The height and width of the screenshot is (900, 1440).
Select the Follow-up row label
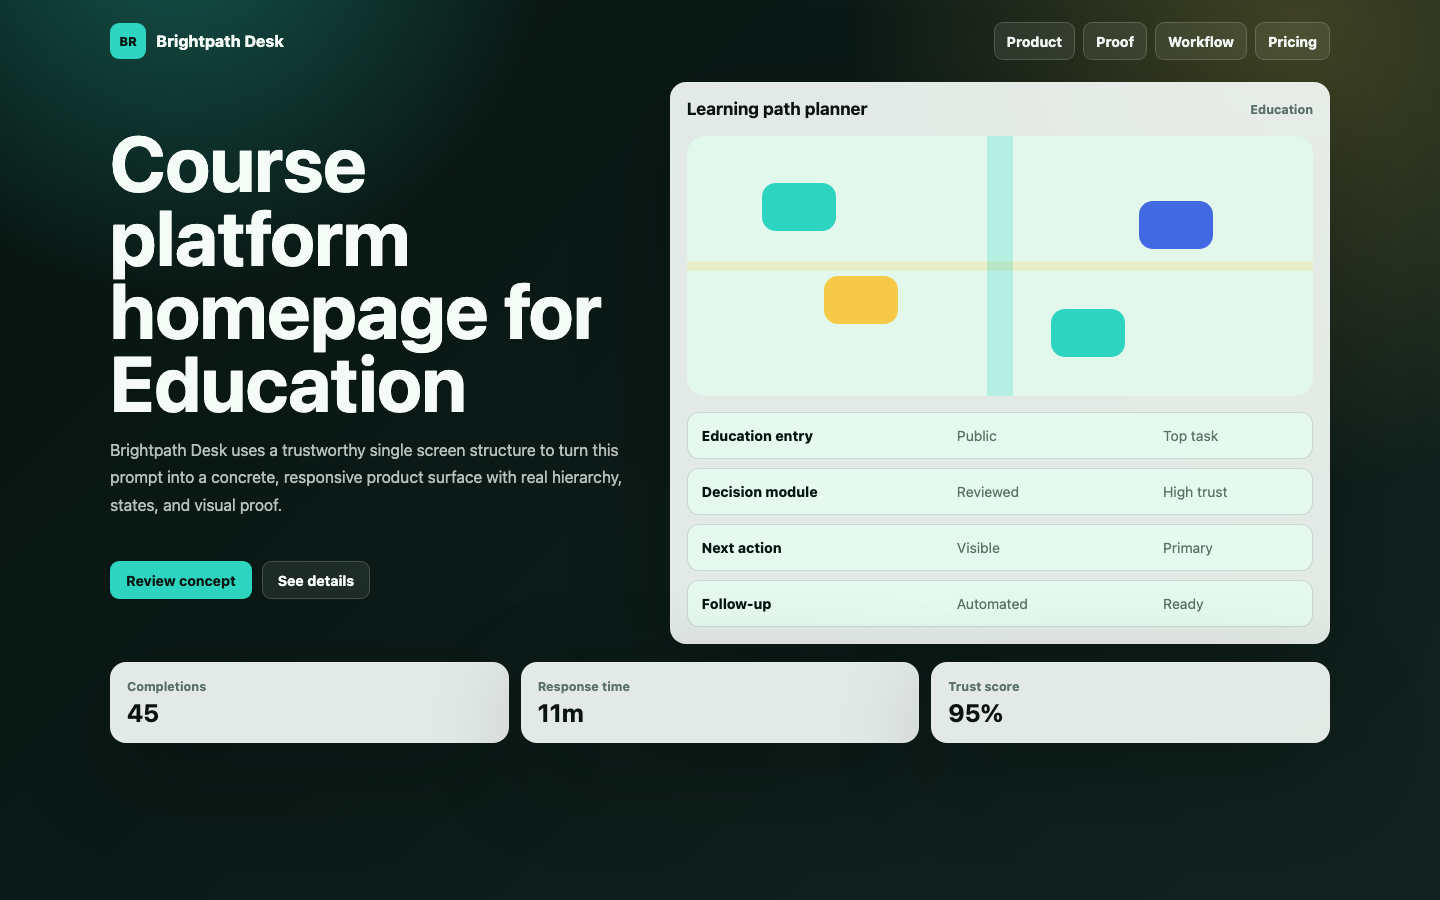click(736, 604)
